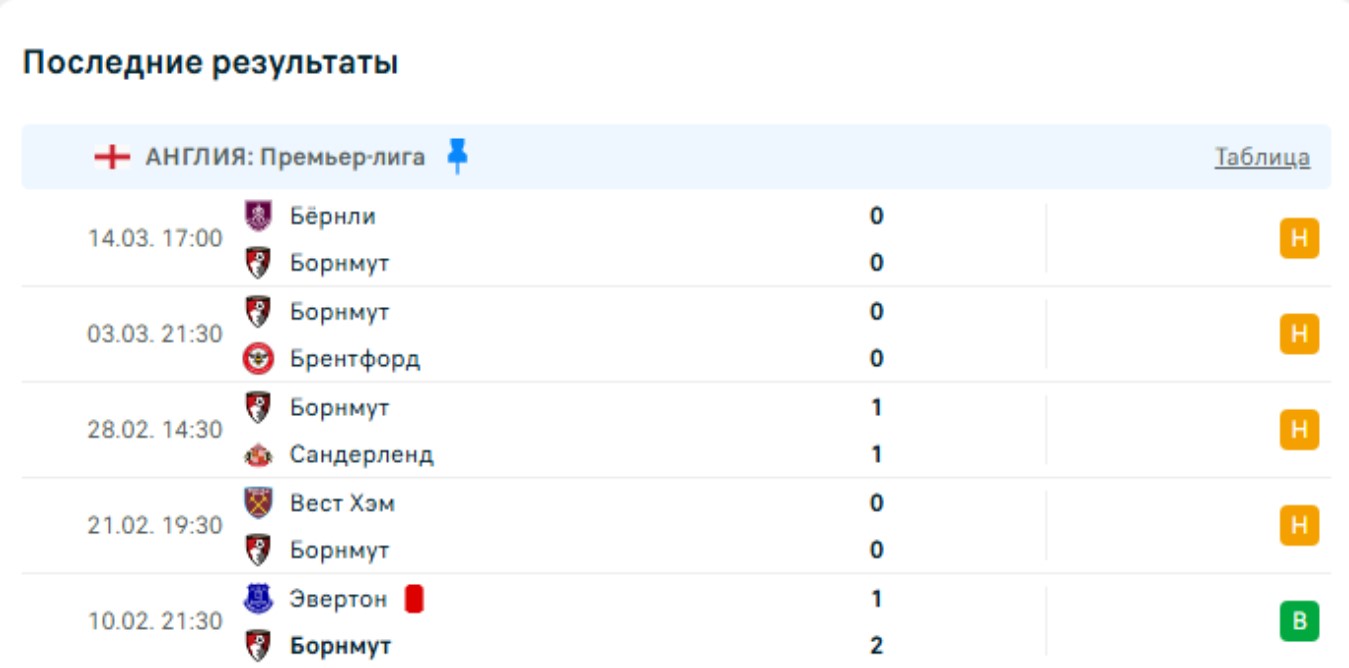Click the Н badge for the Бёрнли match

tap(1299, 239)
